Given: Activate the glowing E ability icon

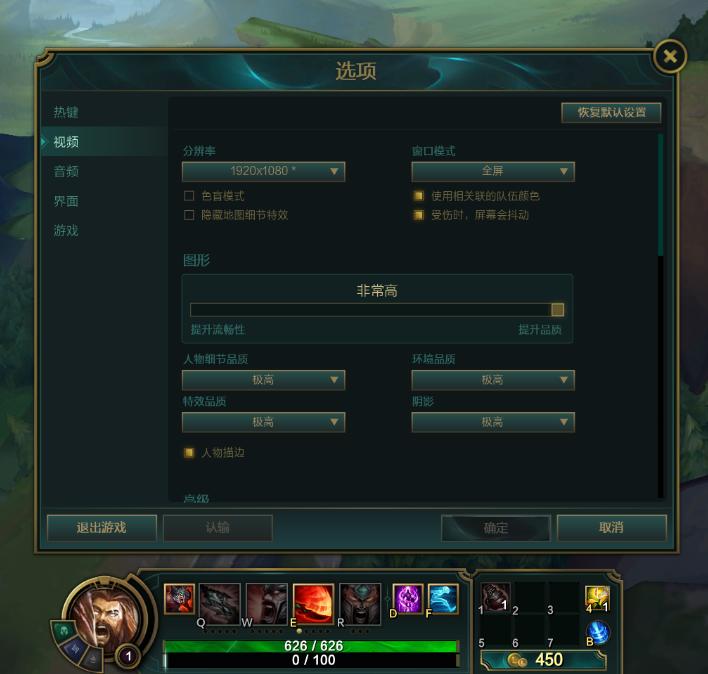Looking at the screenshot, I should coord(313,603).
